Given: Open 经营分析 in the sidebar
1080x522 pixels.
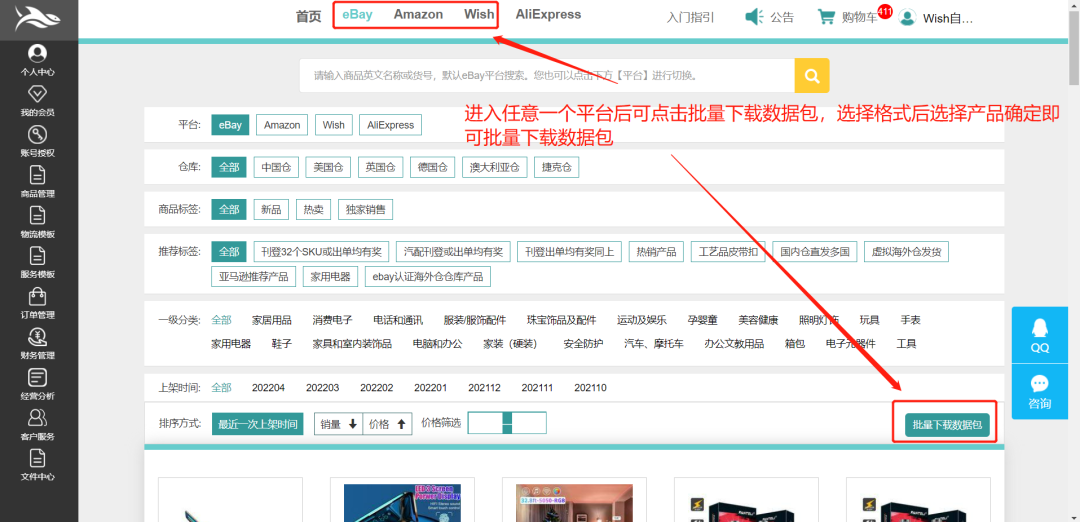Looking at the screenshot, I should tap(38, 384).
